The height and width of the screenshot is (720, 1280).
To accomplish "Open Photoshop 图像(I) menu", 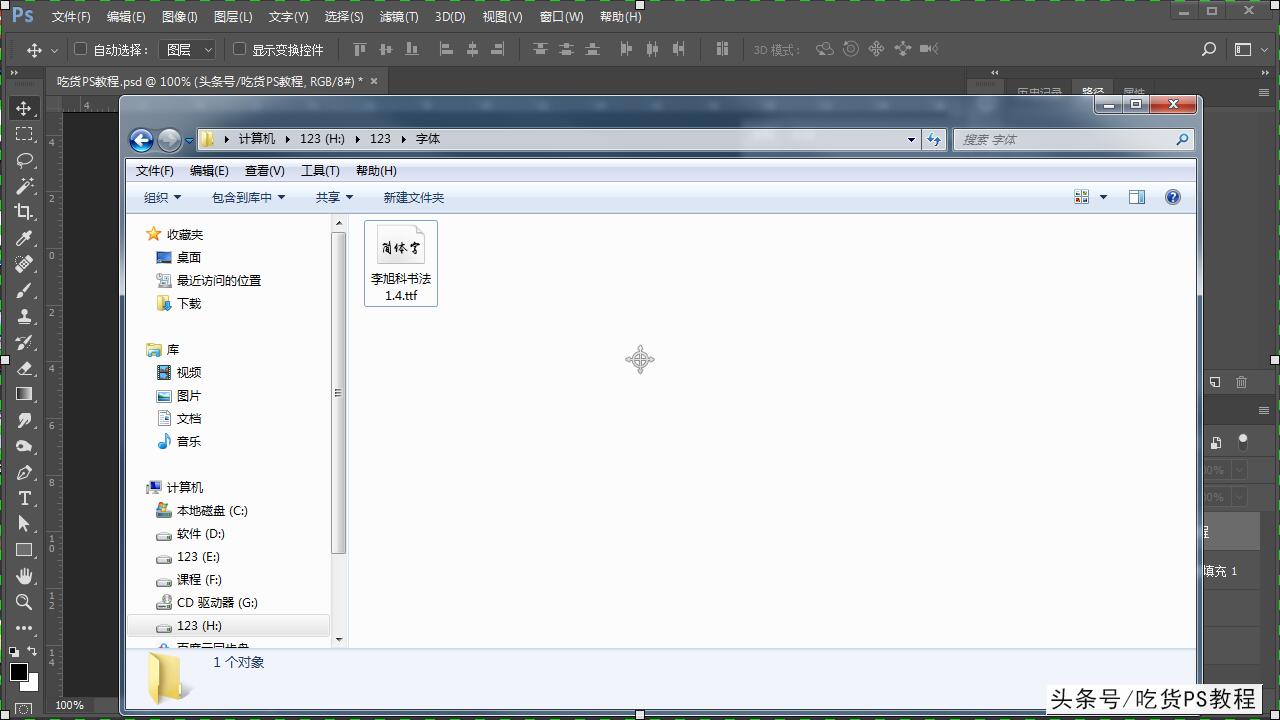I will pyautogui.click(x=179, y=17).
